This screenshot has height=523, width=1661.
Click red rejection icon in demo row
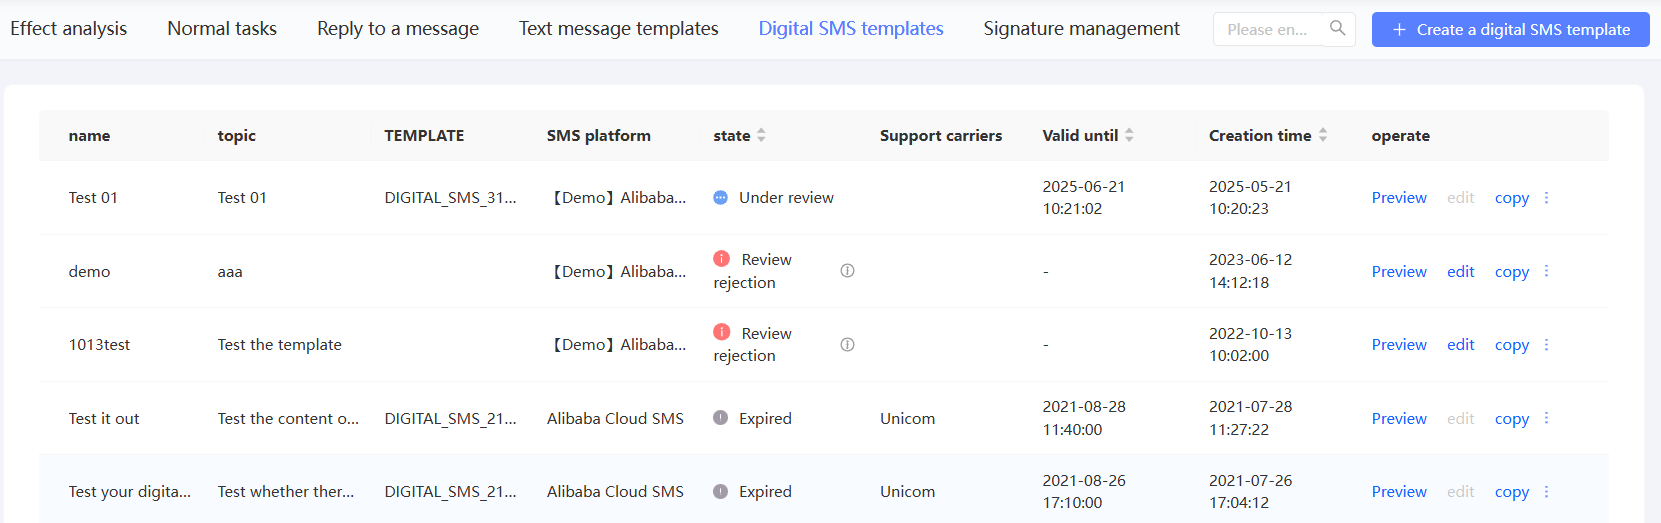pyautogui.click(x=721, y=258)
